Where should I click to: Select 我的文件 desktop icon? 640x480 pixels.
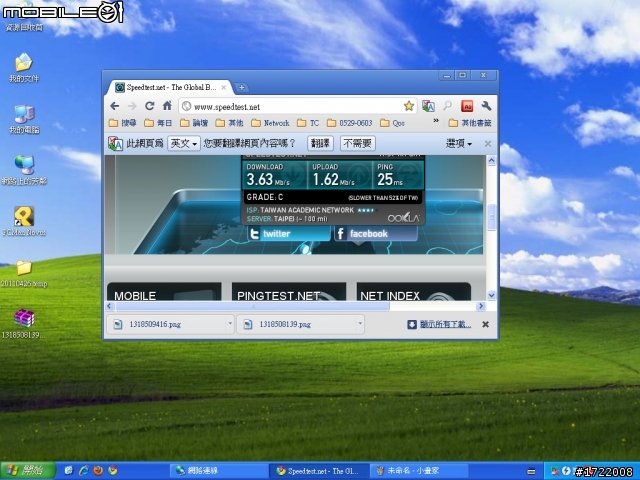point(24,68)
